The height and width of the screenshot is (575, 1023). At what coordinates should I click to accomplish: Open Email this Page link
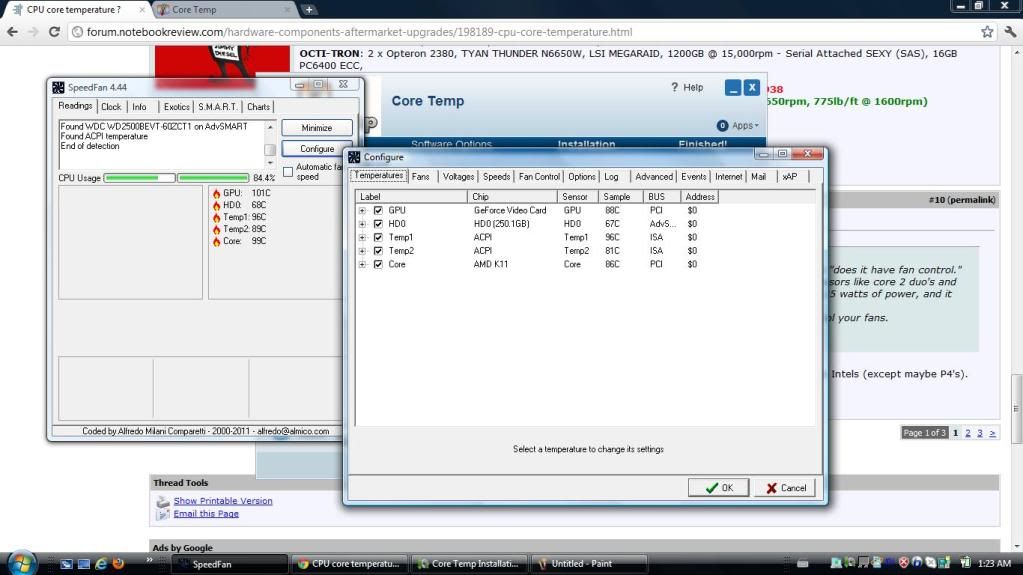[x=206, y=514]
